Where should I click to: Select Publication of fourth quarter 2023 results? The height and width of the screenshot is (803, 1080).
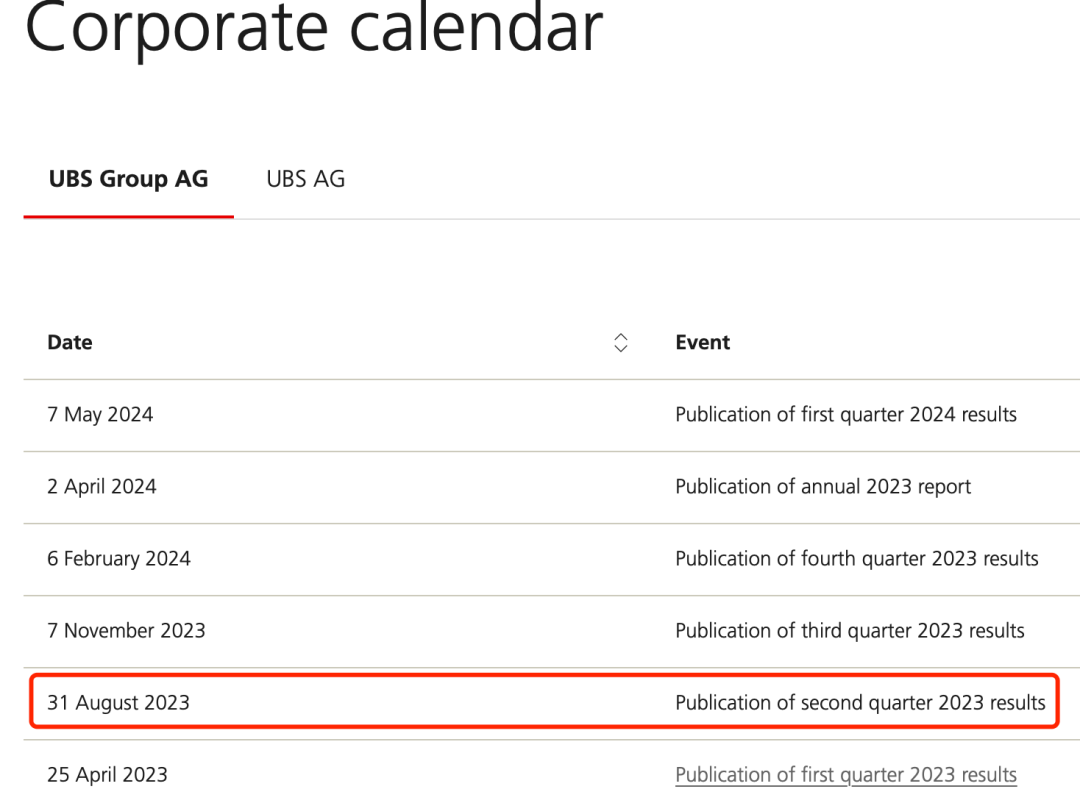click(x=857, y=559)
